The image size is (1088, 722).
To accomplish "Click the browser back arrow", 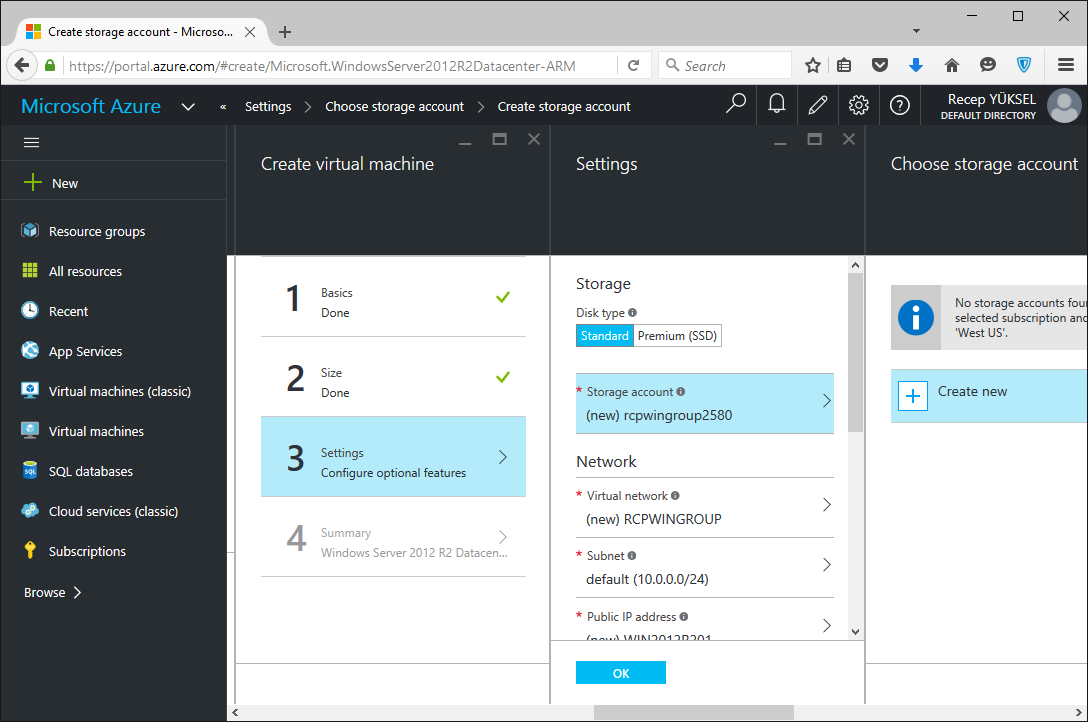I will point(22,65).
